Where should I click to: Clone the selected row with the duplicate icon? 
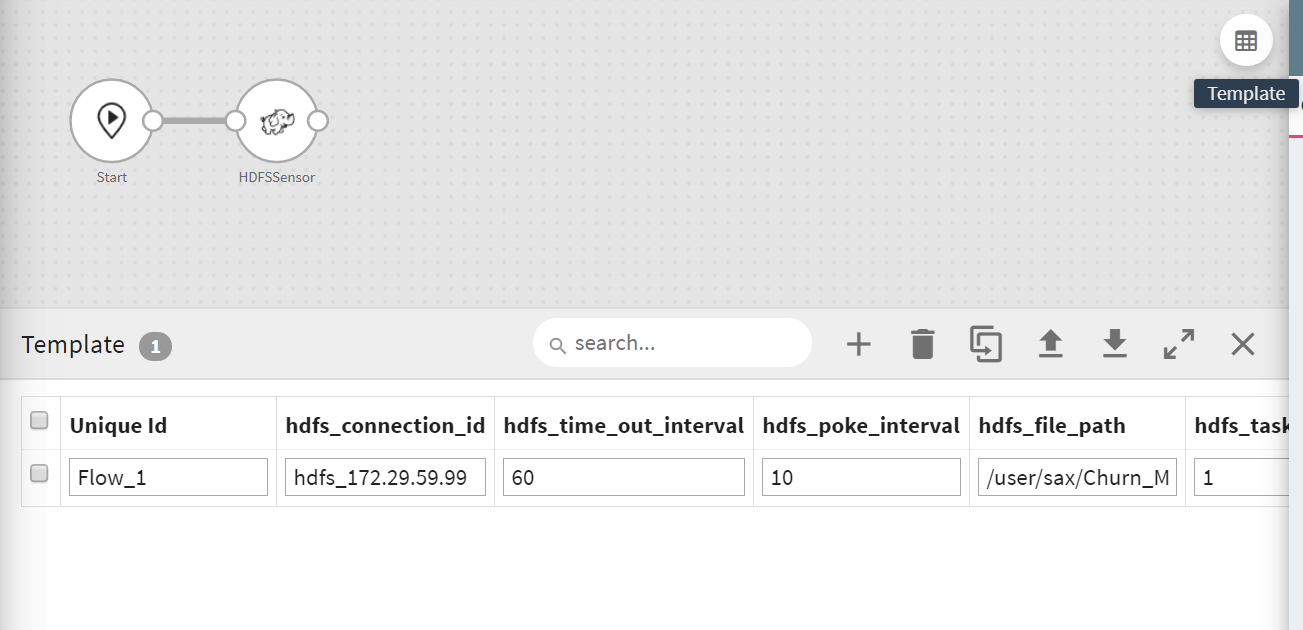tap(986, 345)
